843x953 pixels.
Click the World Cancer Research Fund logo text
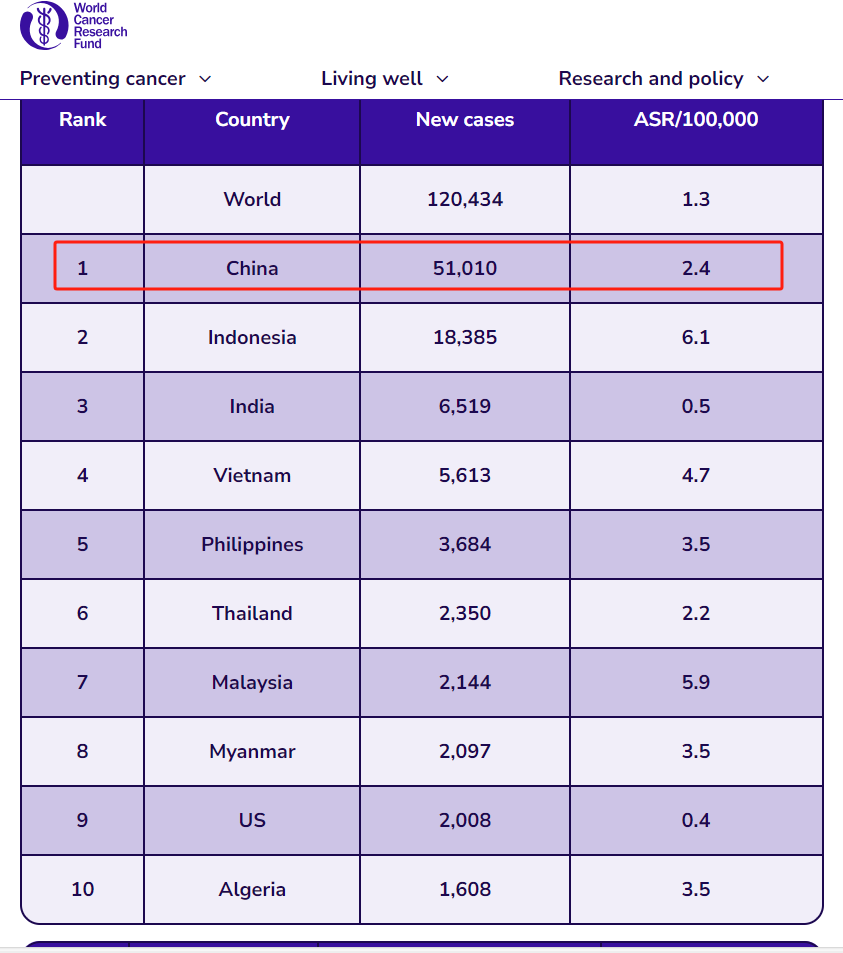point(100,26)
